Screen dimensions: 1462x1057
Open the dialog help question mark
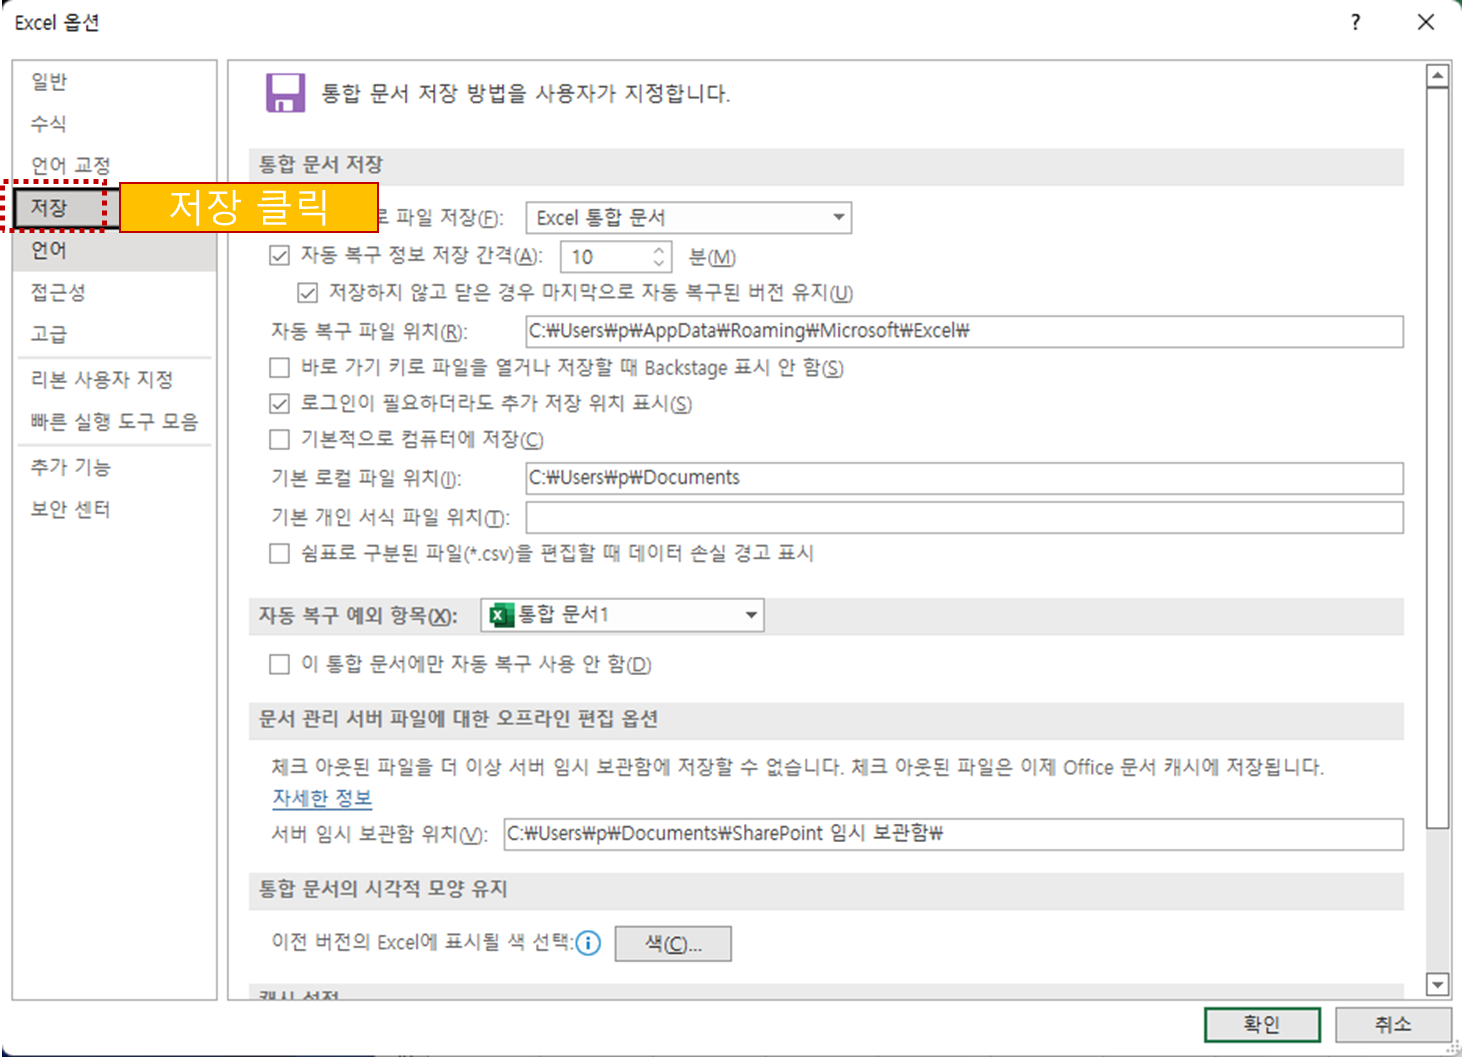pos(1355,22)
